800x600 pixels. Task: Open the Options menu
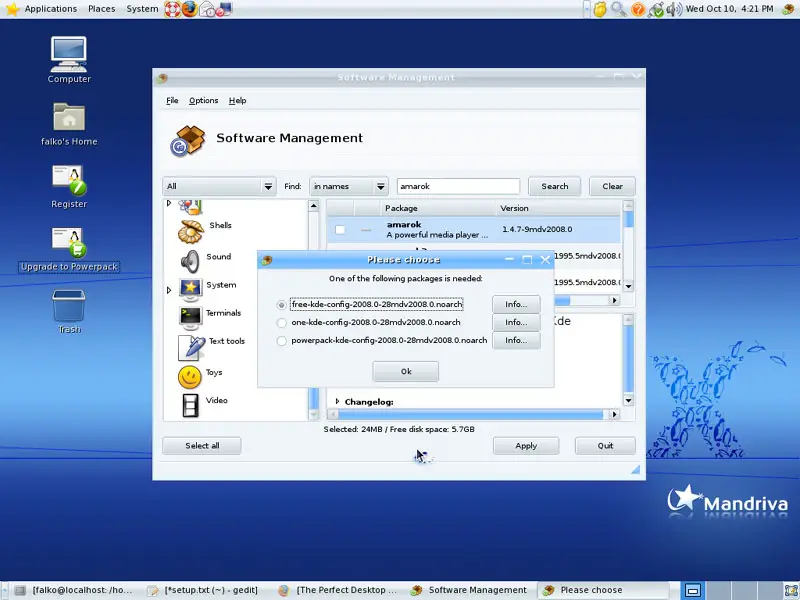(x=204, y=101)
